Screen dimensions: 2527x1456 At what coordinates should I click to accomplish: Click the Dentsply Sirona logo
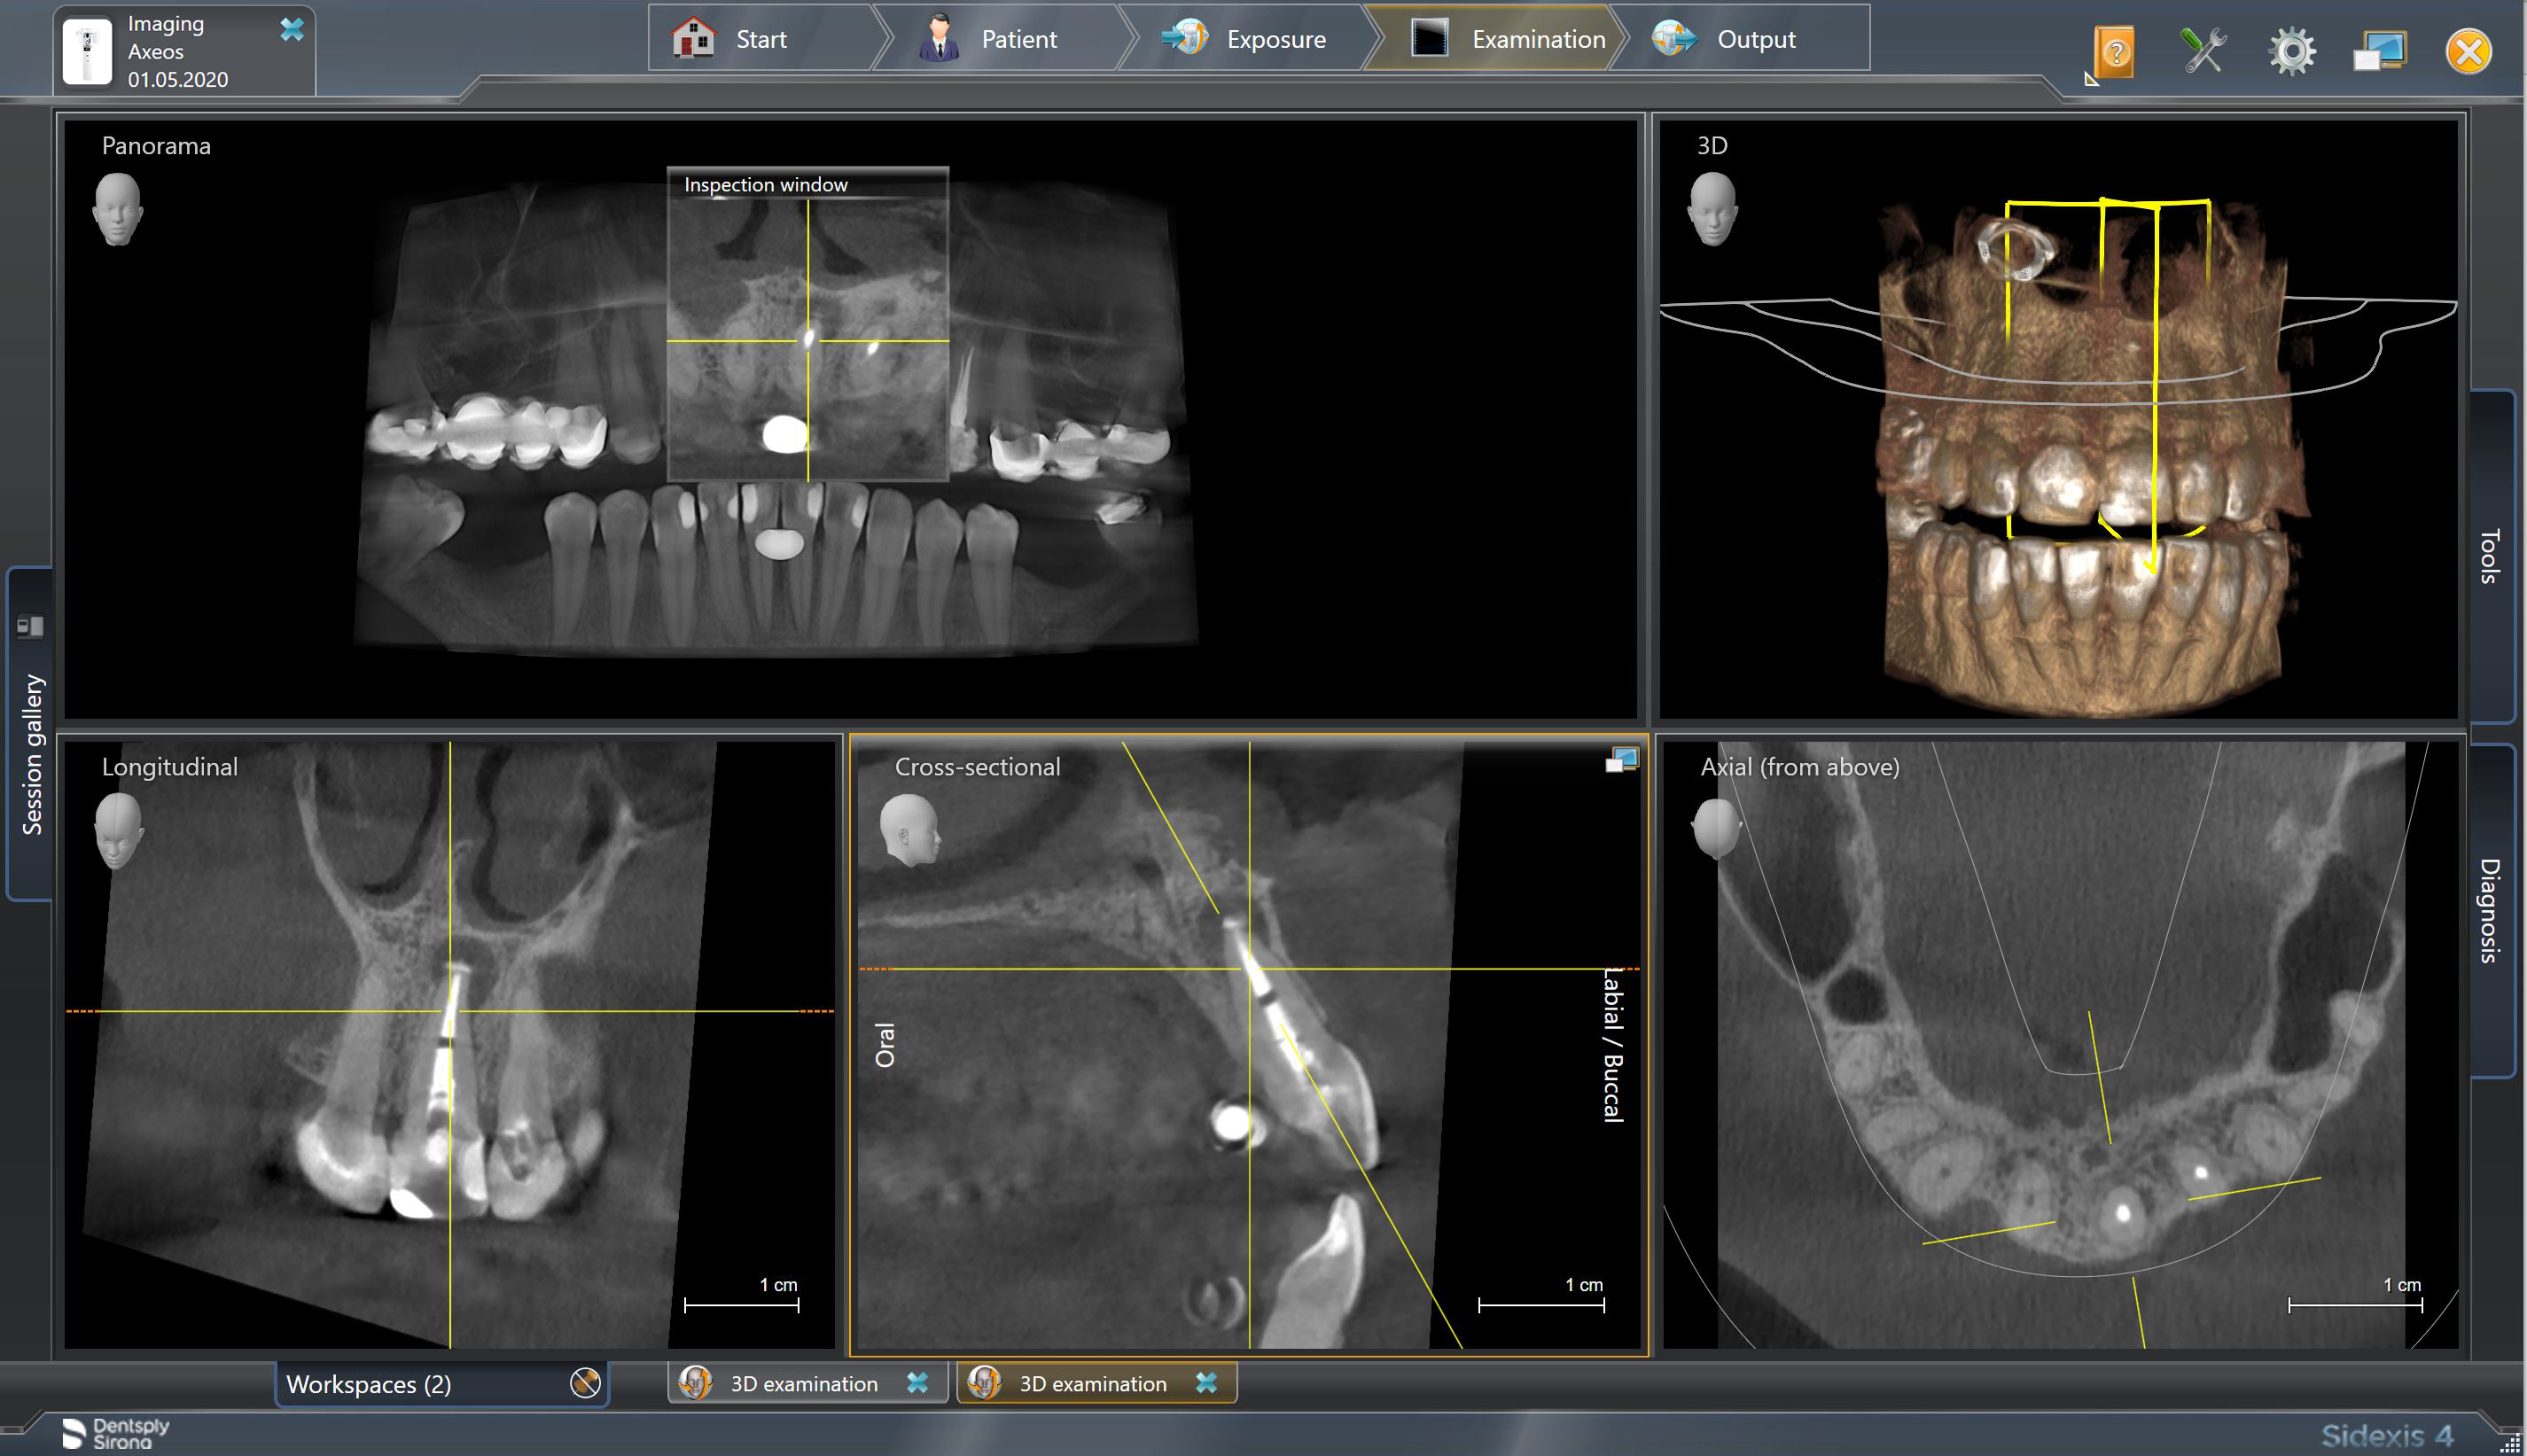tap(115, 1433)
